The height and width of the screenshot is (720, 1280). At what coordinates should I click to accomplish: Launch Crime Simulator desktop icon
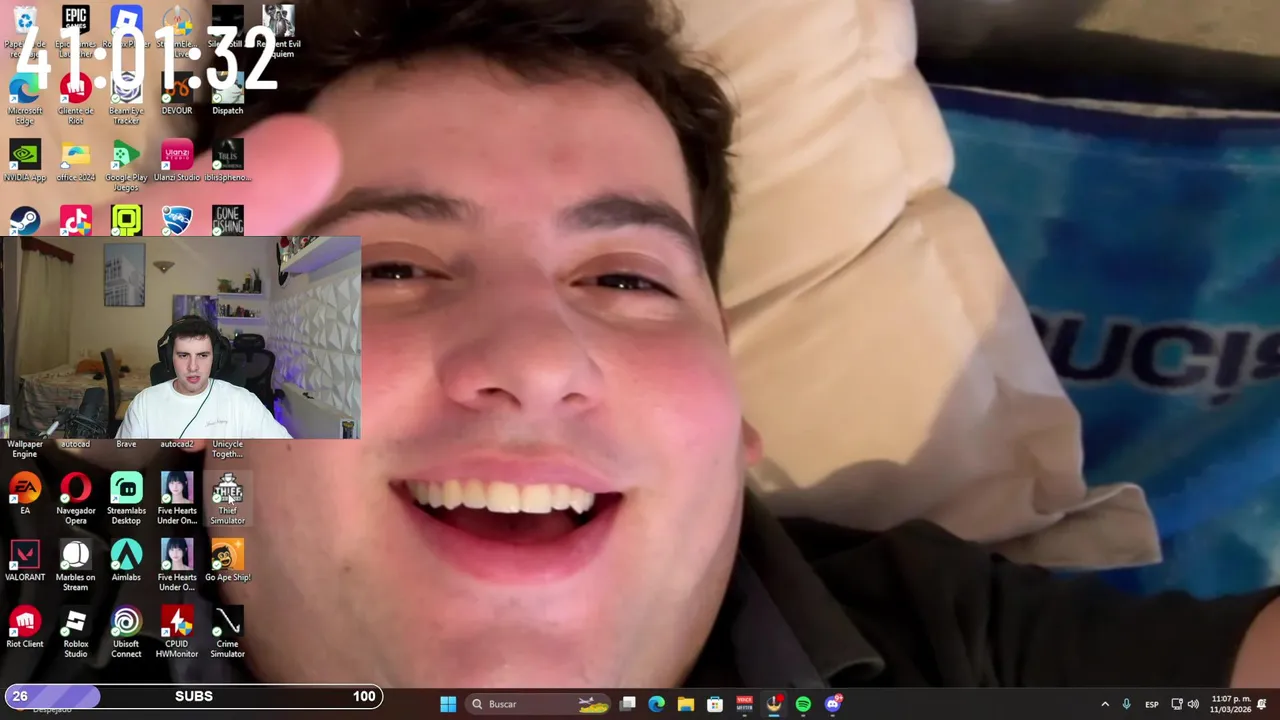[x=227, y=633]
